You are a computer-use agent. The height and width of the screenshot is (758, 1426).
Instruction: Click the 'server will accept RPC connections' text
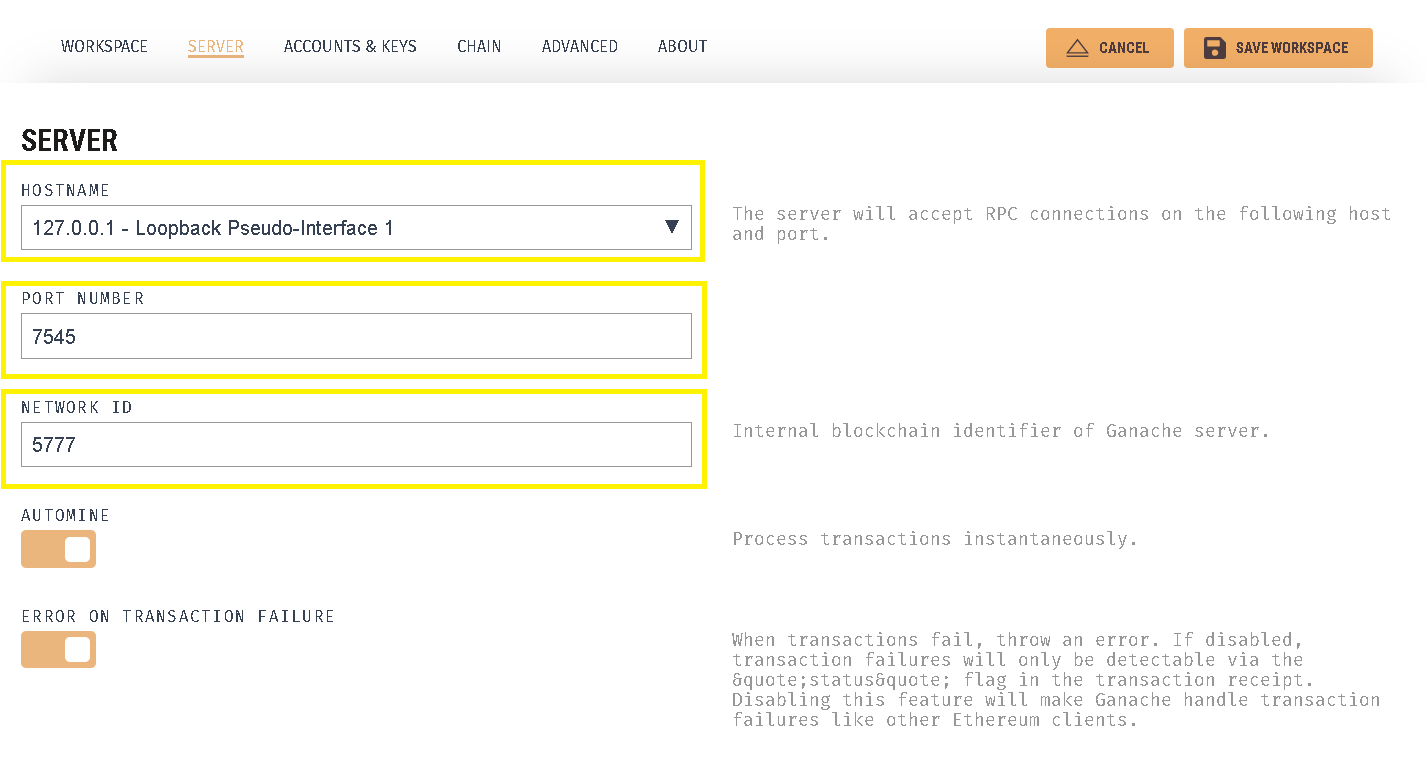[1061, 224]
